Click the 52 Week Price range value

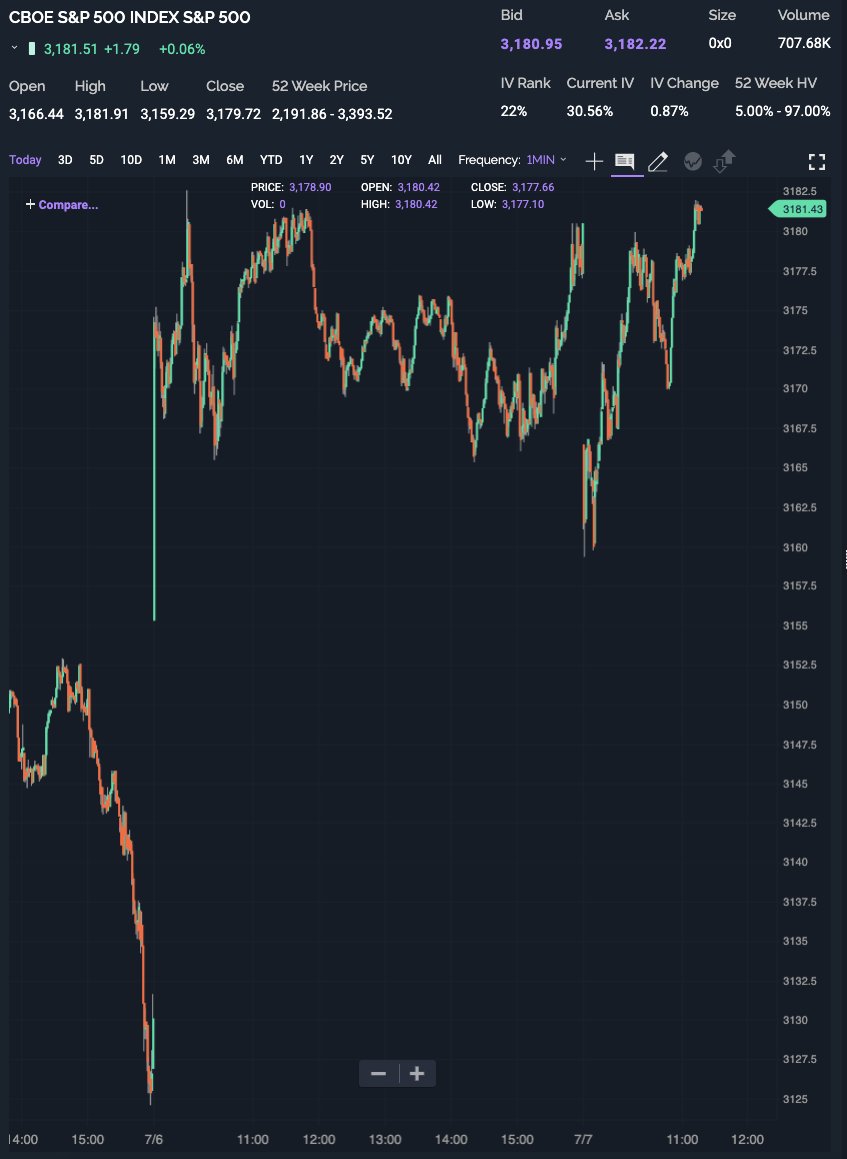tap(332, 114)
